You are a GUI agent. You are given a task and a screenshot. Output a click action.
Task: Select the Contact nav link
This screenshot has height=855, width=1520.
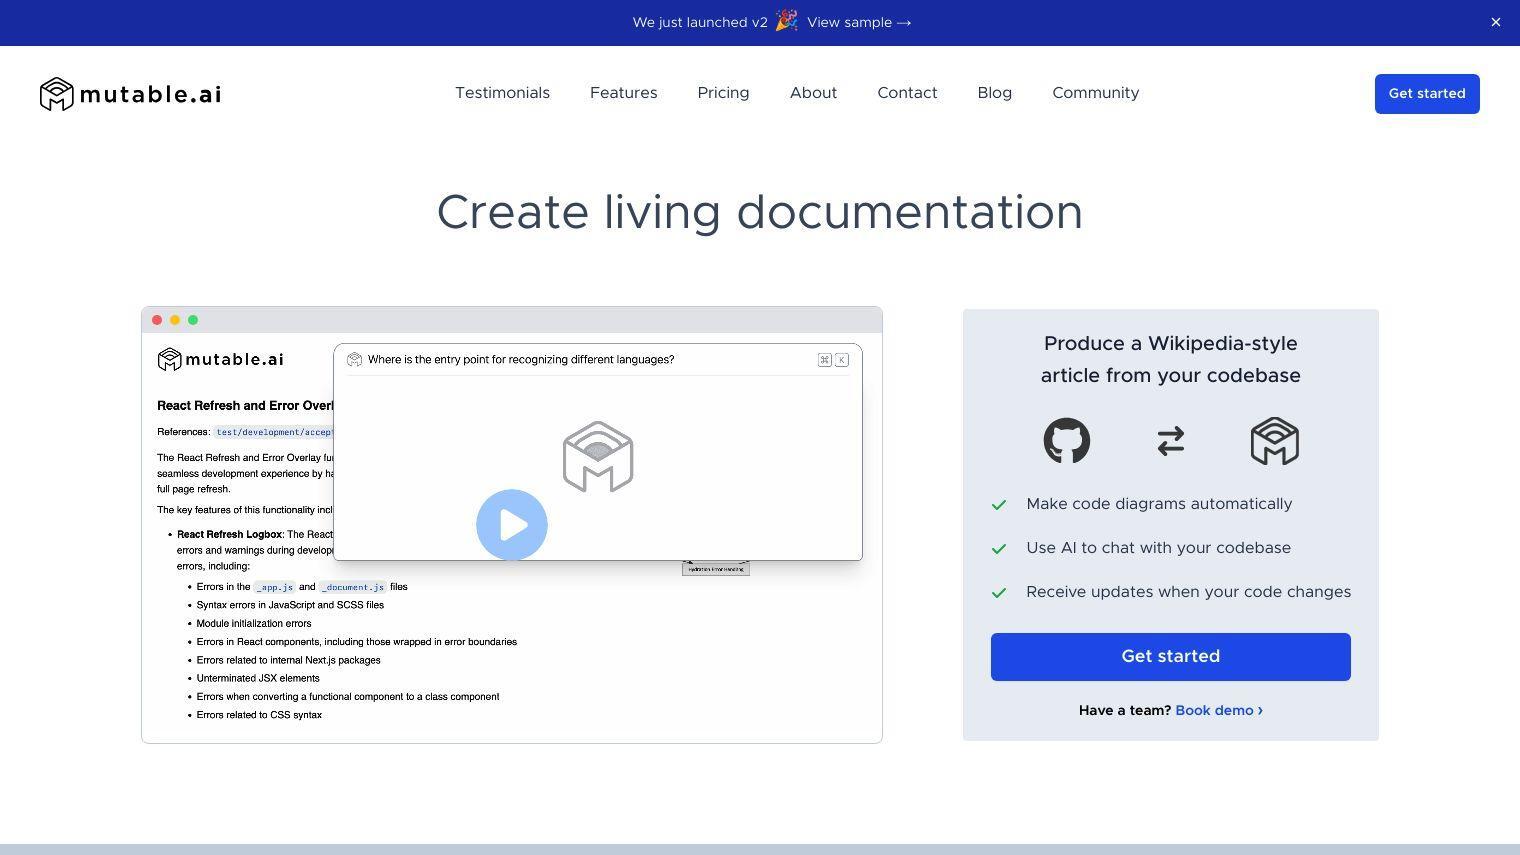(x=907, y=93)
